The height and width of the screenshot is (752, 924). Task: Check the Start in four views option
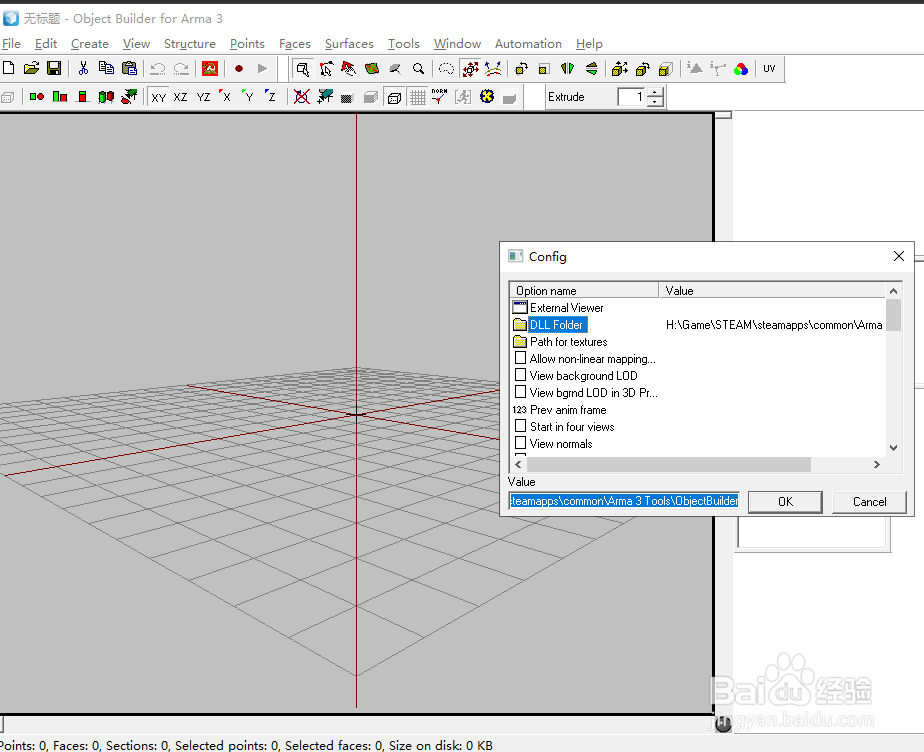tap(520, 426)
